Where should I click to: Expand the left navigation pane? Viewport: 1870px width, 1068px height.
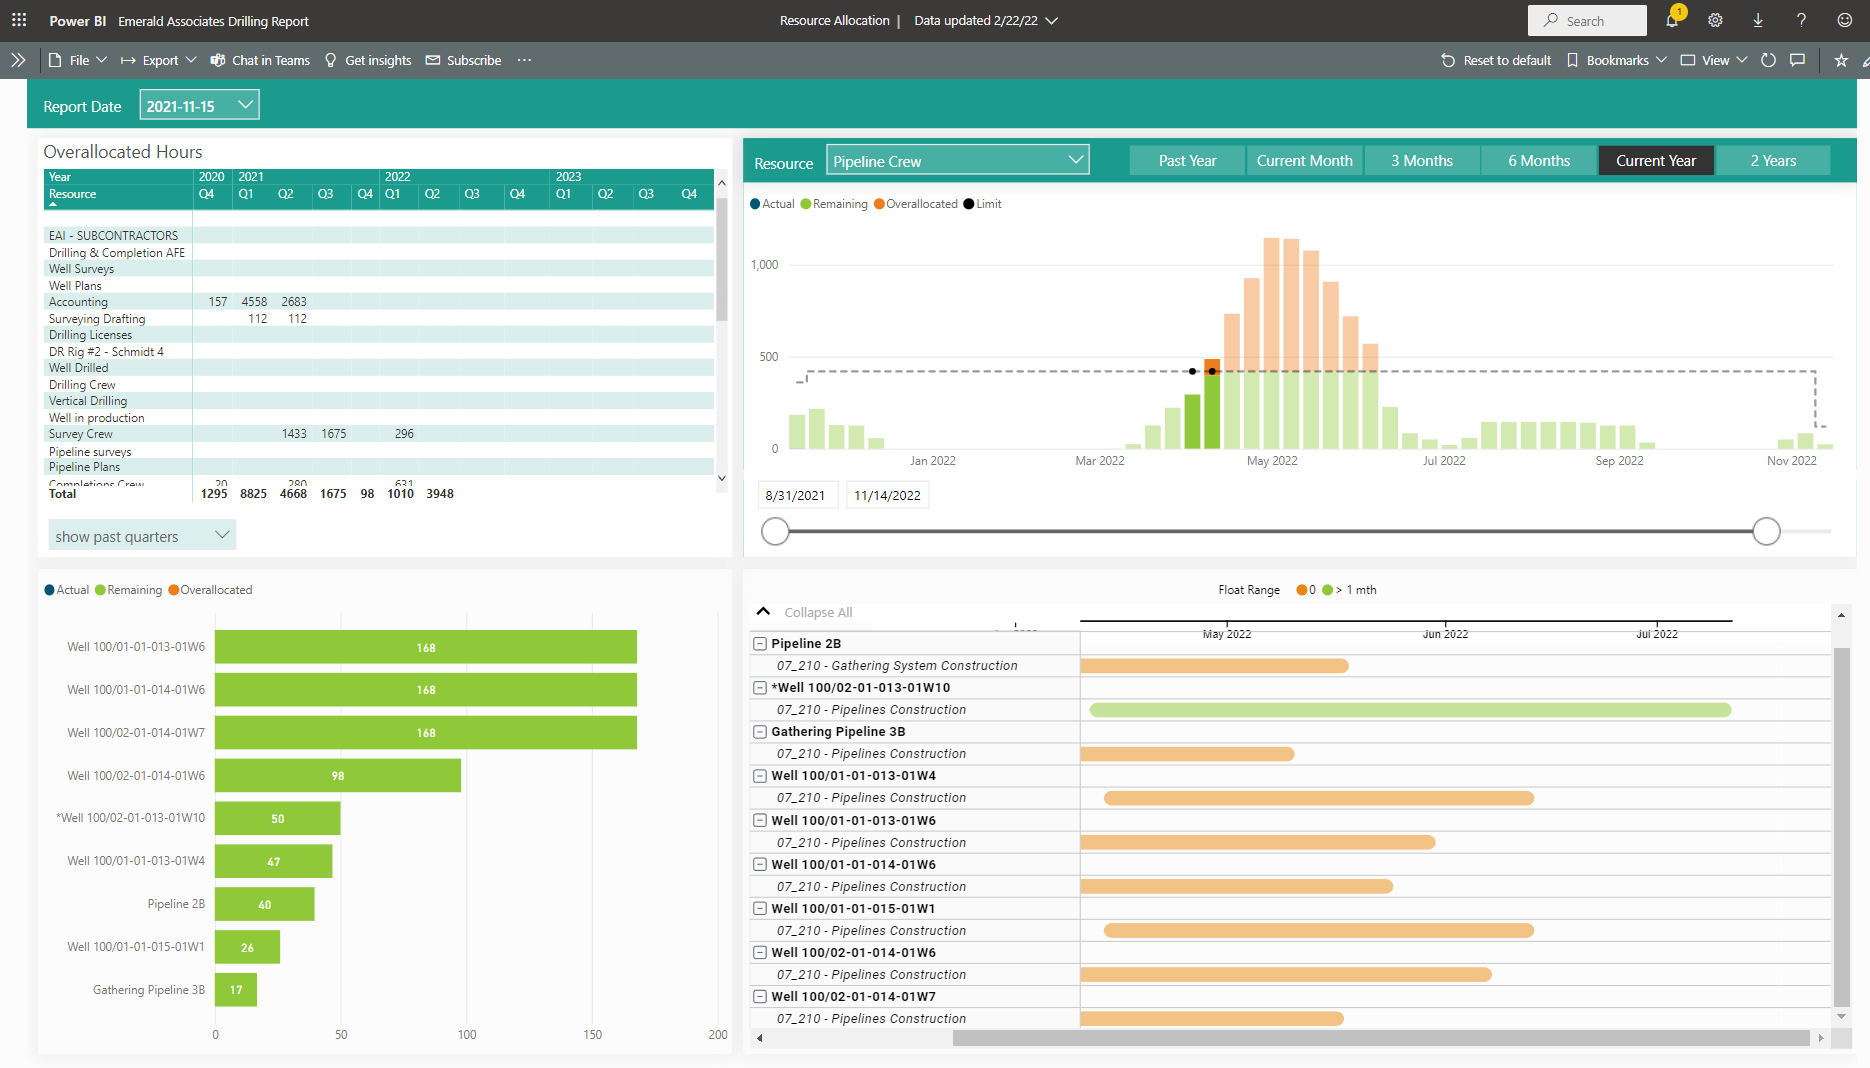pyautogui.click(x=18, y=60)
